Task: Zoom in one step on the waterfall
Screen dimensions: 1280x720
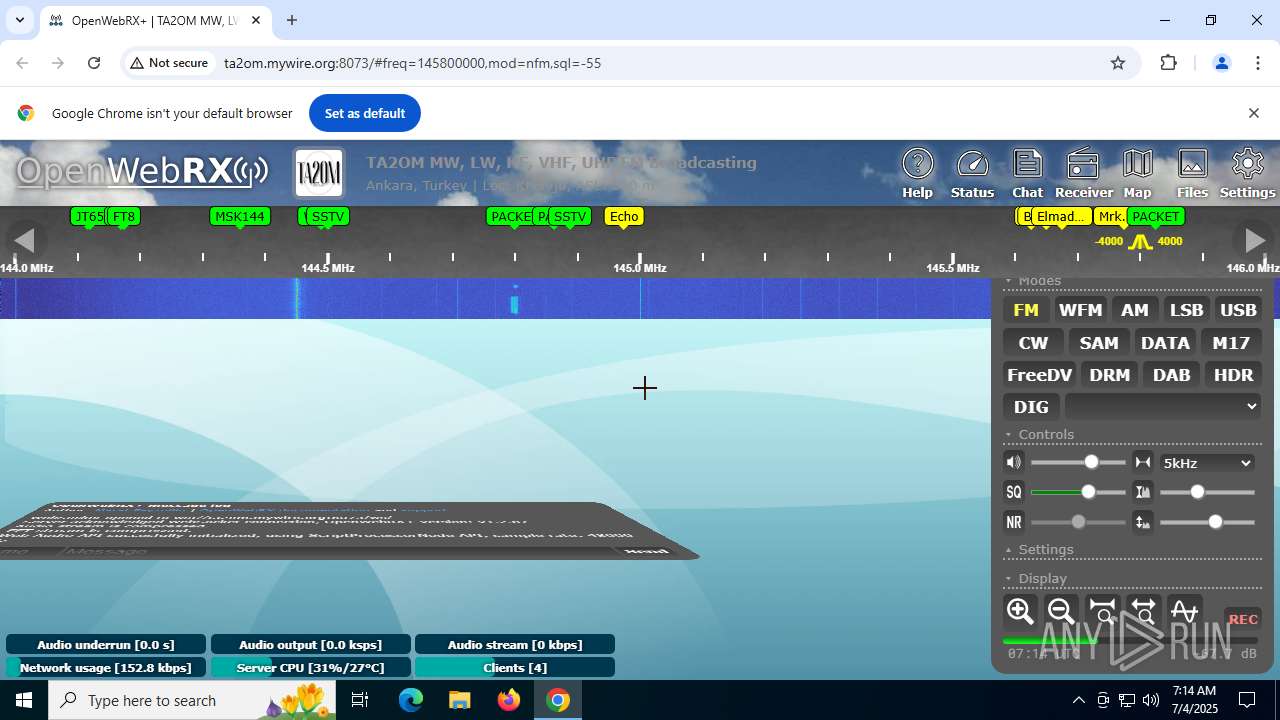Action: pyautogui.click(x=1020, y=611)
